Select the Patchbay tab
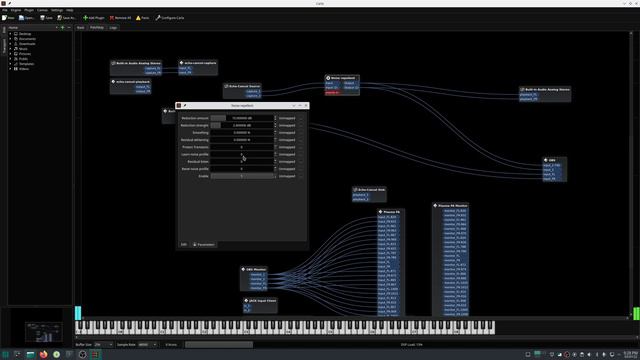The width and height of the screenshot is (640, 360). pyautogui.click(x=97, y=27)
